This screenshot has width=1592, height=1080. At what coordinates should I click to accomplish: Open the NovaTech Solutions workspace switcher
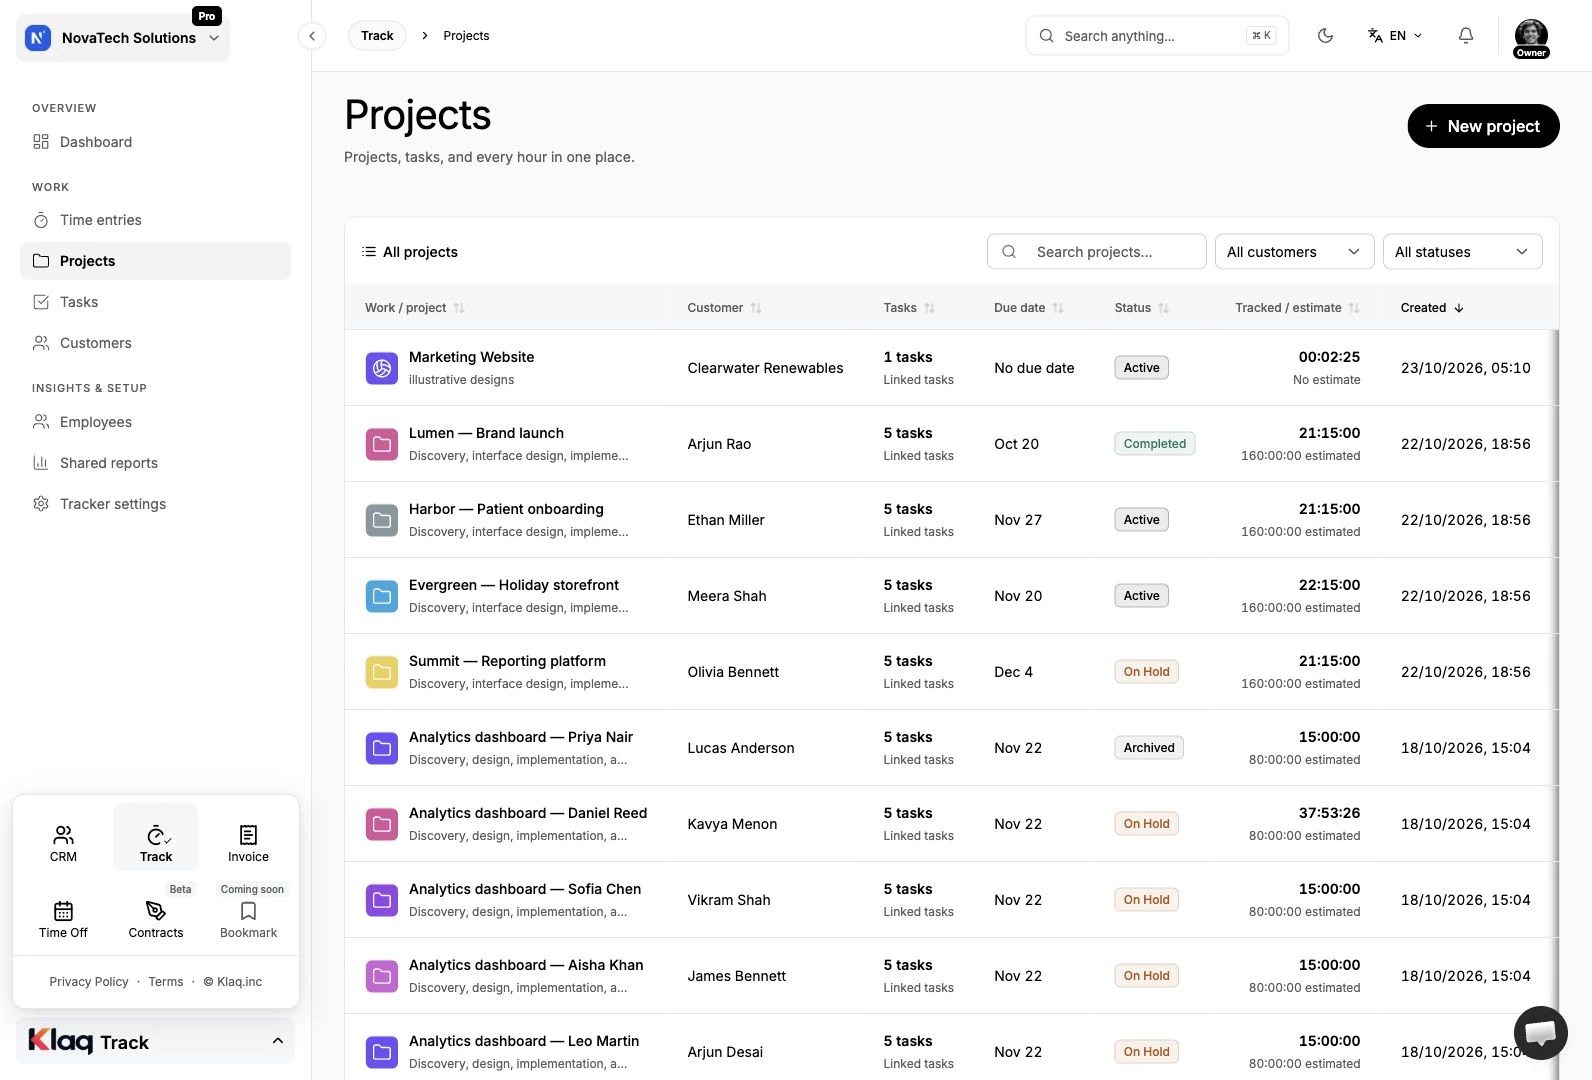pyautogui.click(x=123, y=38)
